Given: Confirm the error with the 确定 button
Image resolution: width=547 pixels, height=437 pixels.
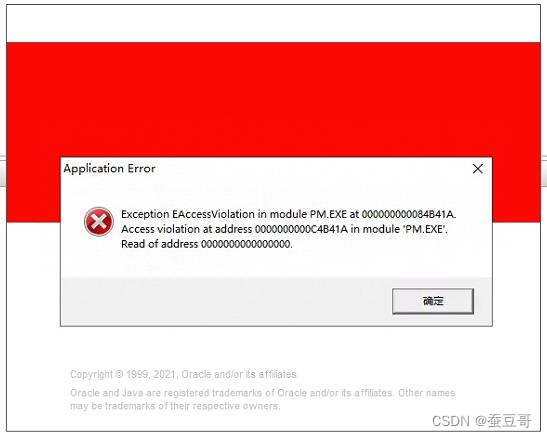Looking at the screenshot, I should (433, 301).
